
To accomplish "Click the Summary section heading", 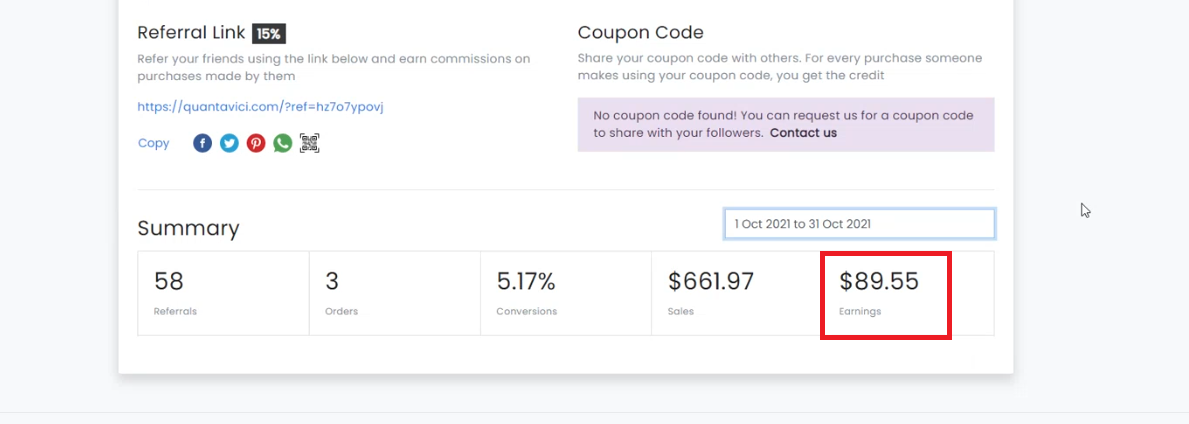I will pyautogui.click(x=188, y=228).
